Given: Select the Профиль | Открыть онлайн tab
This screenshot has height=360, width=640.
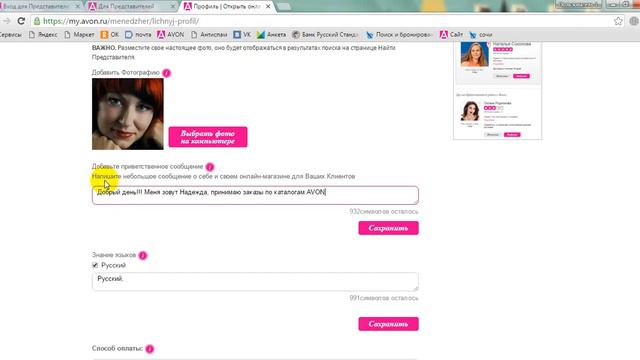Looking at the screenshot, I should click(227, 7).
